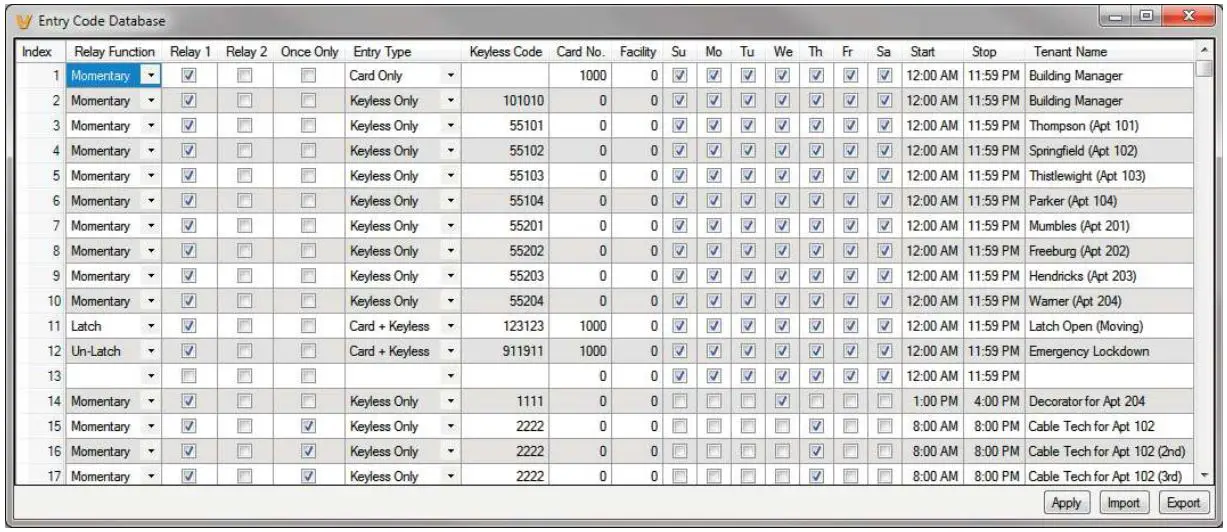Click Start time 1:00 PM for Decorator
Screen dimensions: 1227x532
[931, 401]
